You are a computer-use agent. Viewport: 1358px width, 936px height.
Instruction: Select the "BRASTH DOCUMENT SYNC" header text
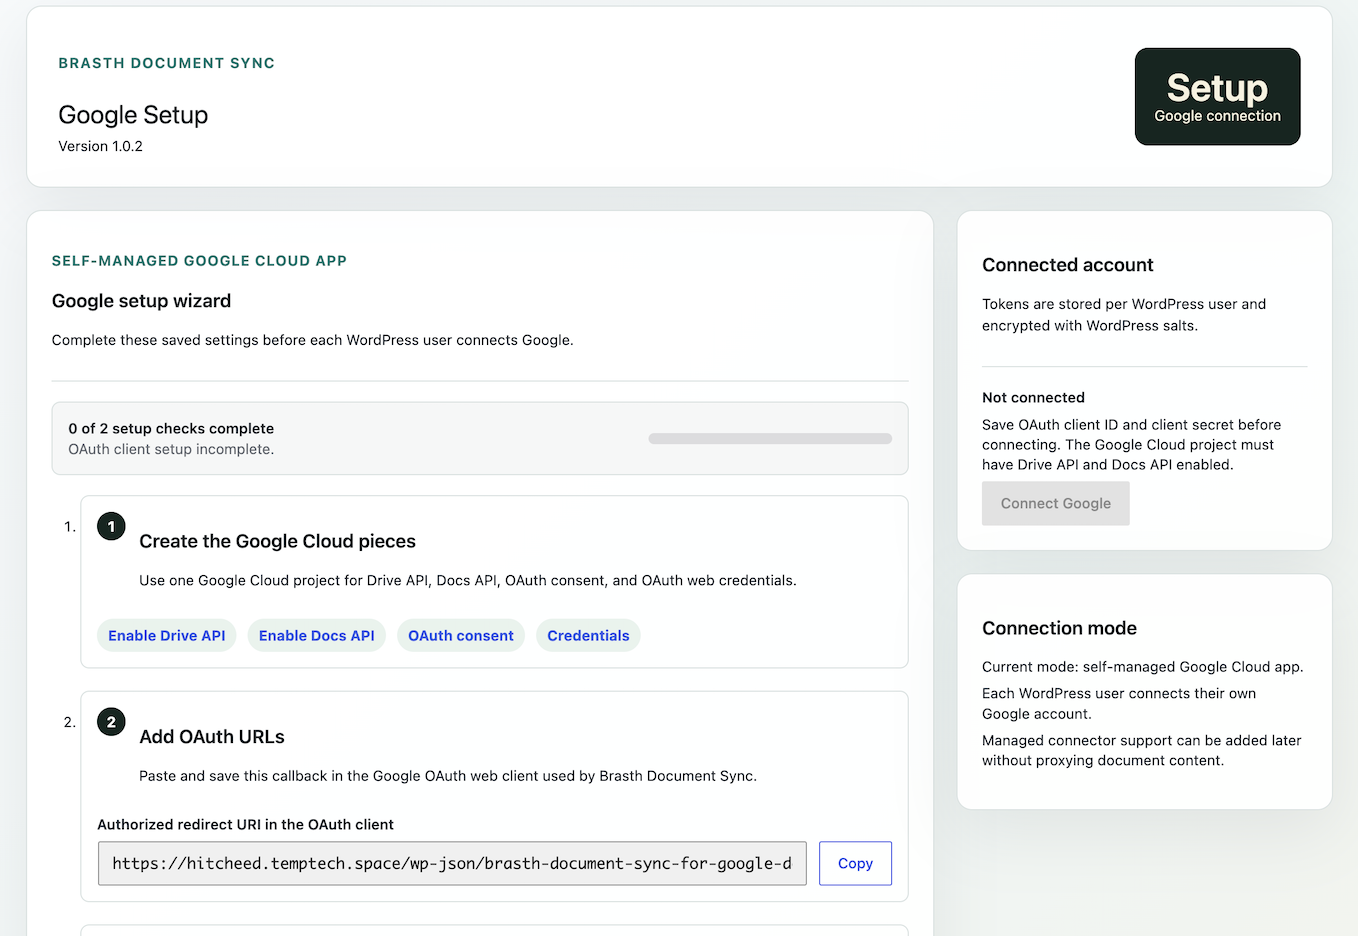(167, 63)
